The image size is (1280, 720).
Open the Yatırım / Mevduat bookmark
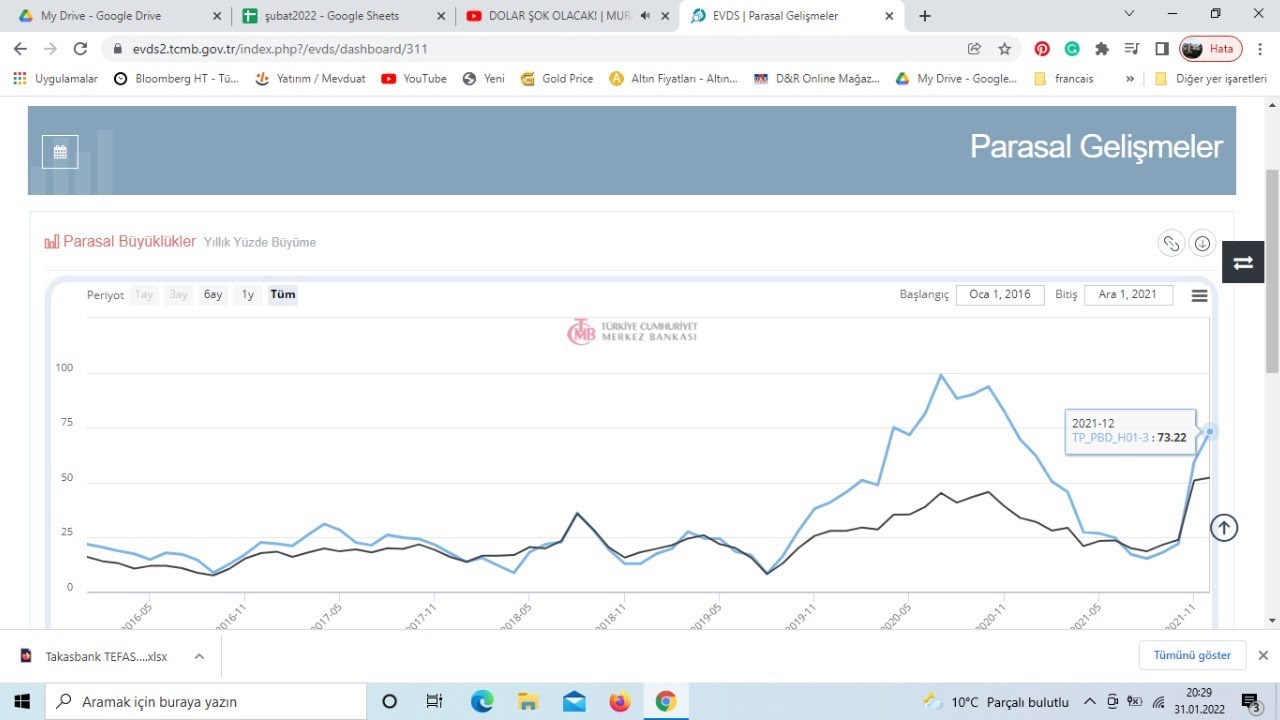(311, 78)
